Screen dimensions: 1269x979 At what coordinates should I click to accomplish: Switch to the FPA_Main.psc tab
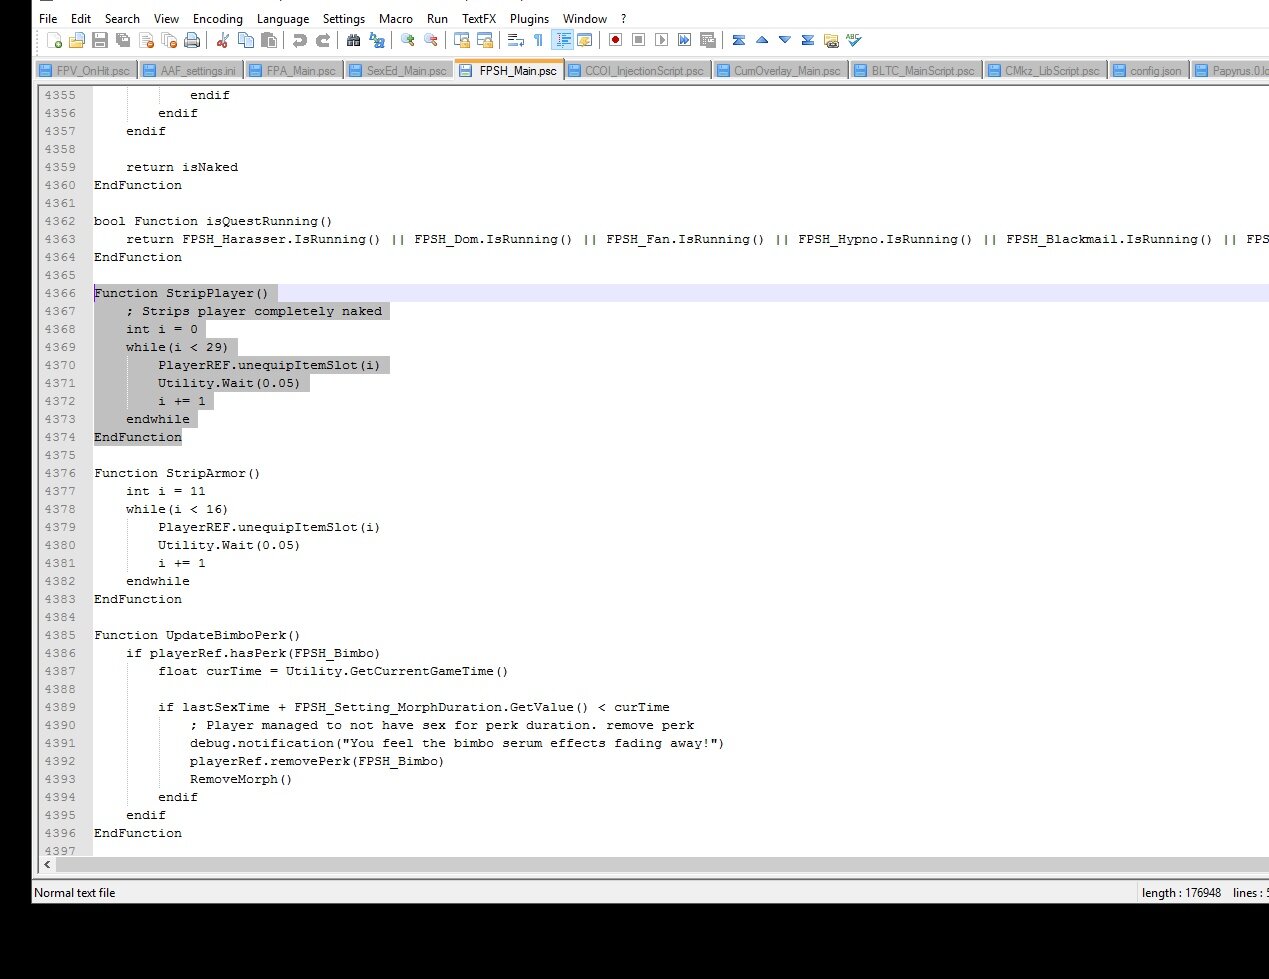point(293,70)
